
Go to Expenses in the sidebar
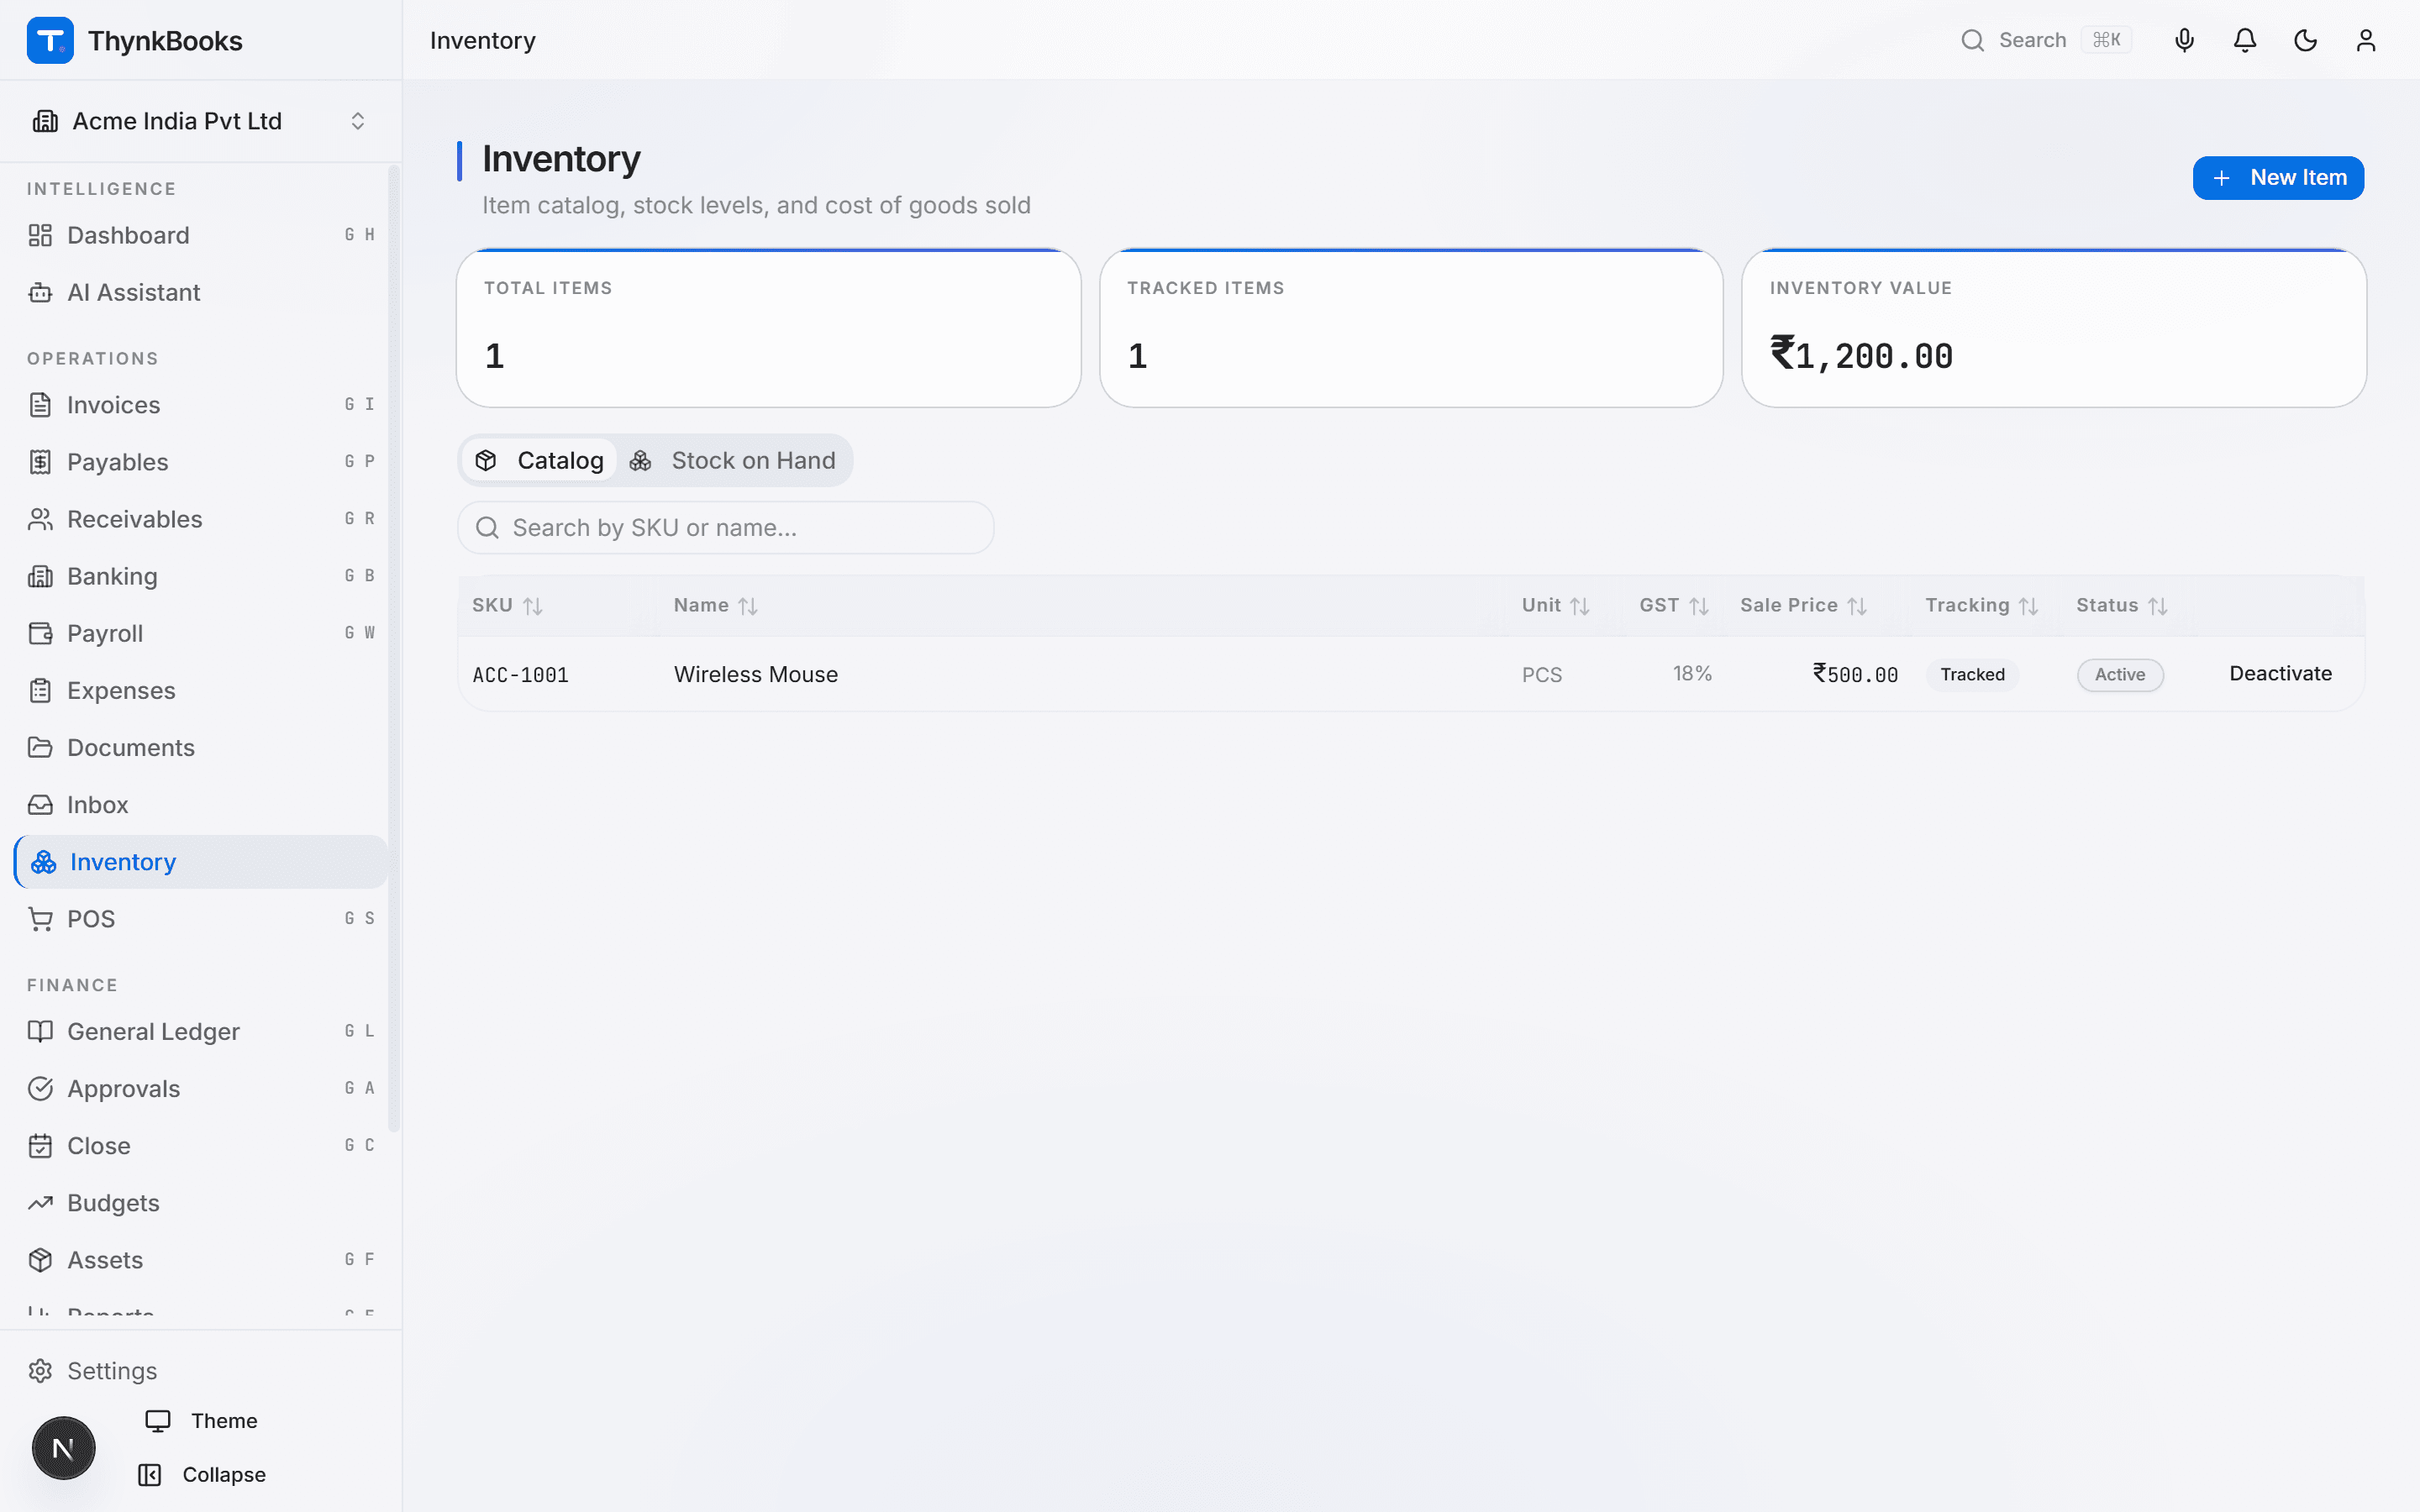[x=201, y=690]
